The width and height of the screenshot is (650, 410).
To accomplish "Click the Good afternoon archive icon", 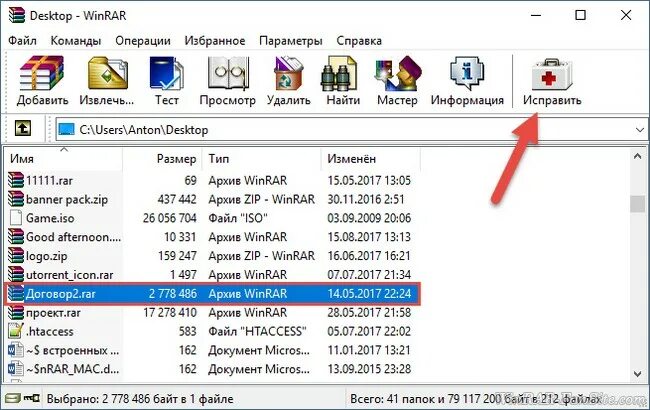I will [16, 237].
